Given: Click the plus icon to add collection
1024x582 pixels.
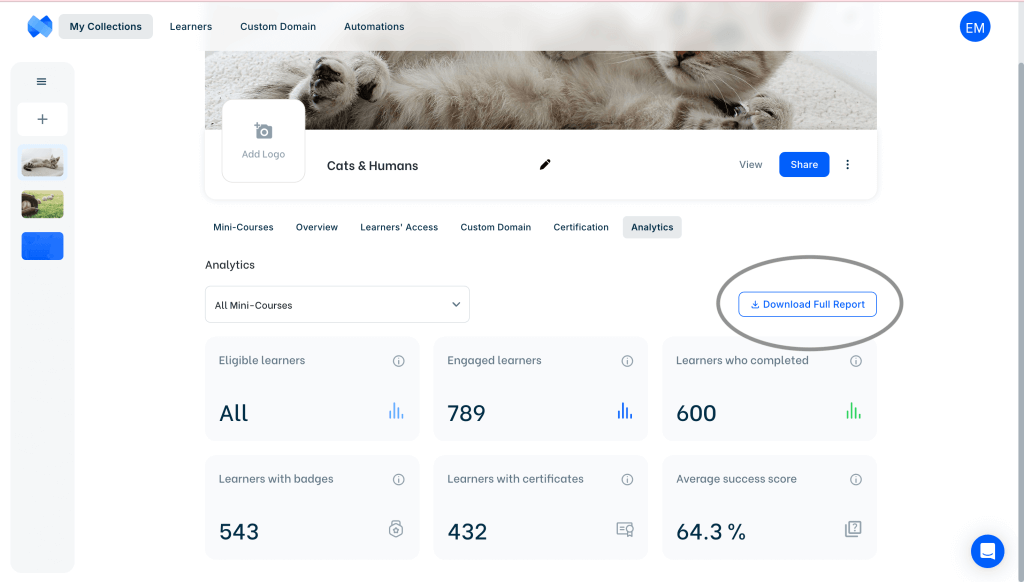Looking at the screenshot, I should pos(42,119).
